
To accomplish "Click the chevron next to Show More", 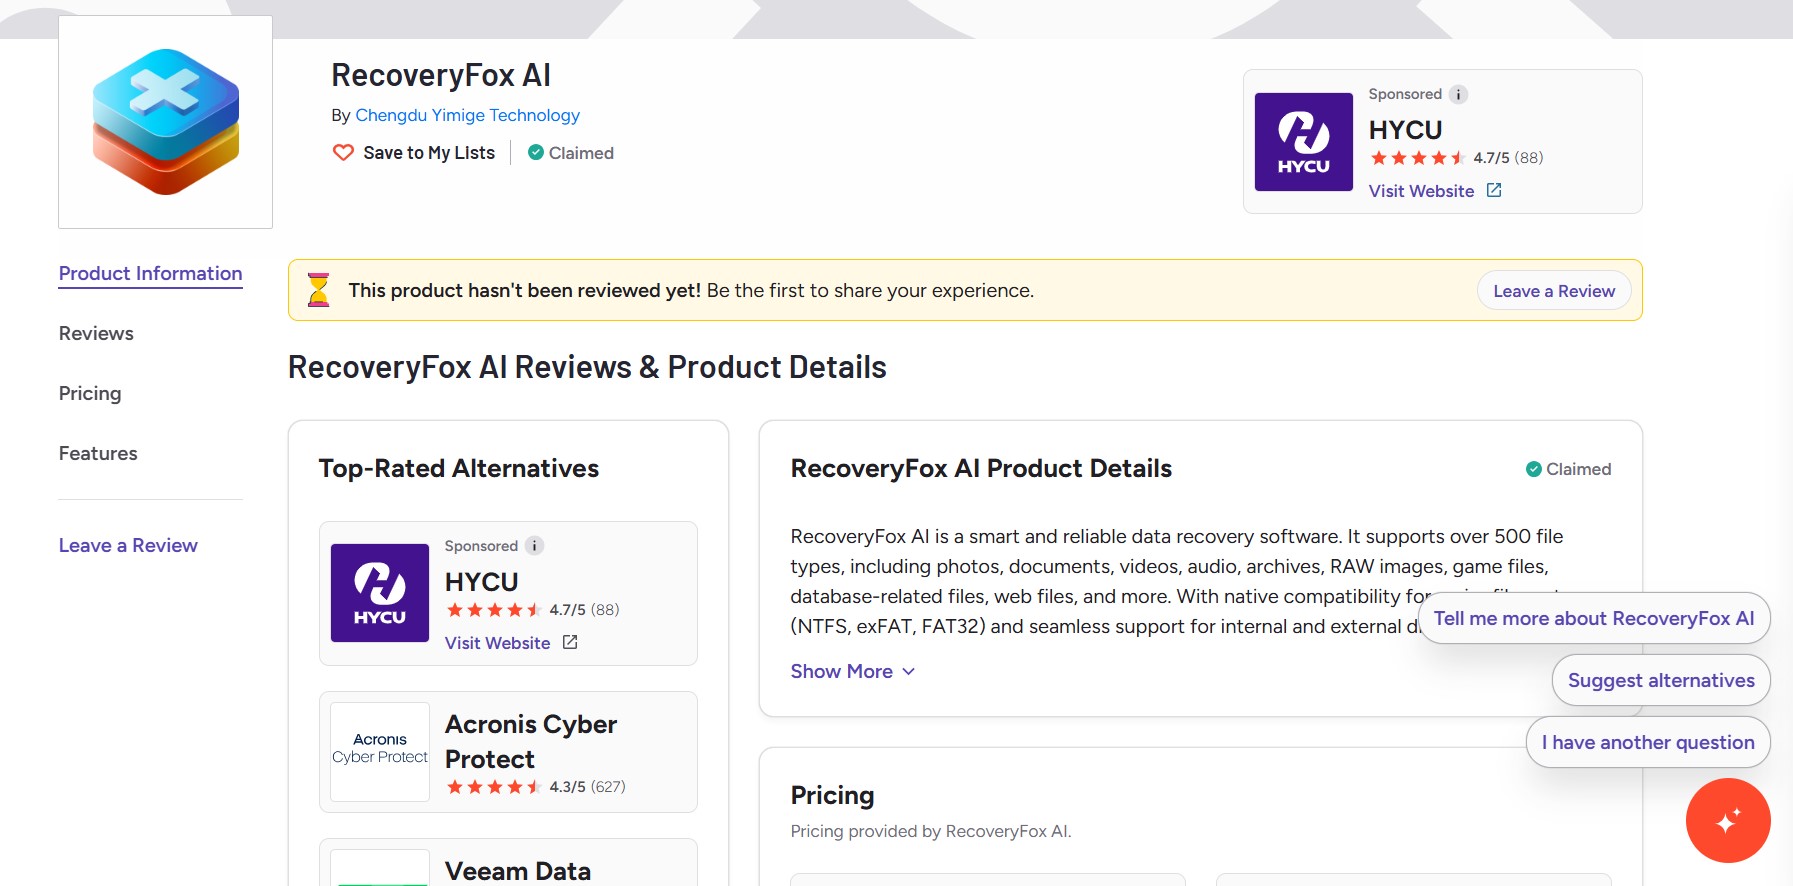I will click(908, 671).
